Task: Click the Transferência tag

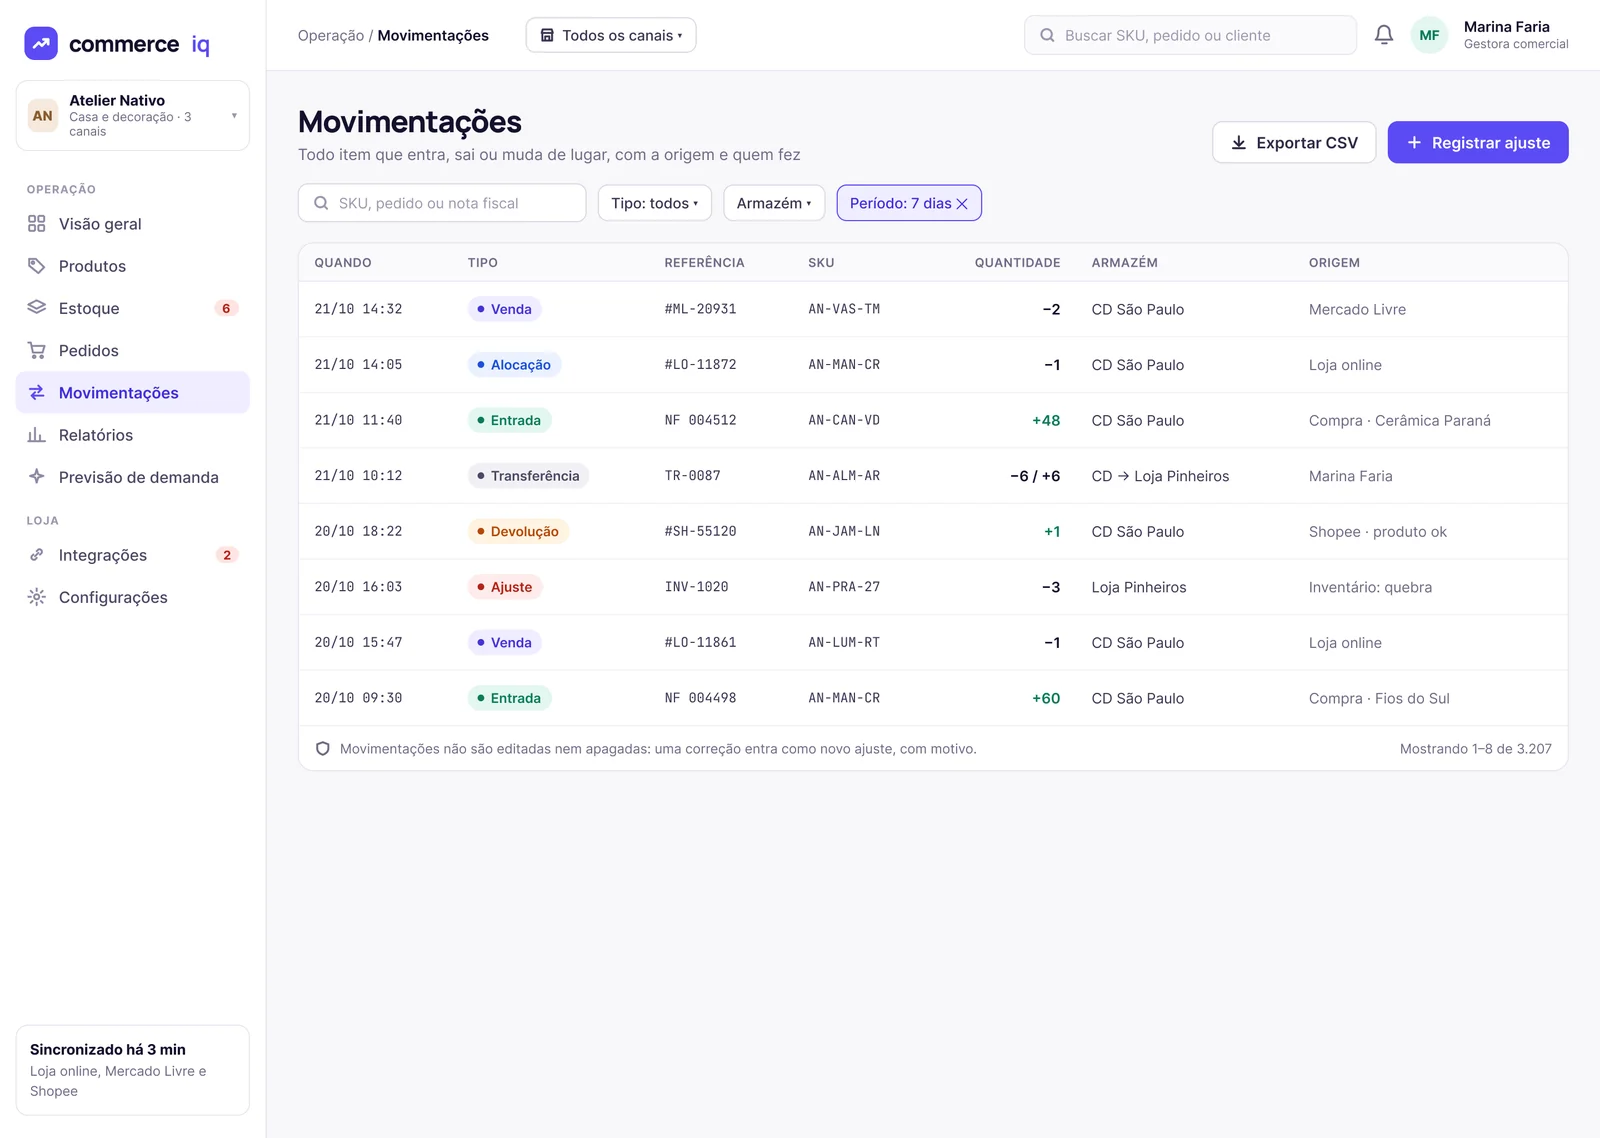Action: coord(528,476)
